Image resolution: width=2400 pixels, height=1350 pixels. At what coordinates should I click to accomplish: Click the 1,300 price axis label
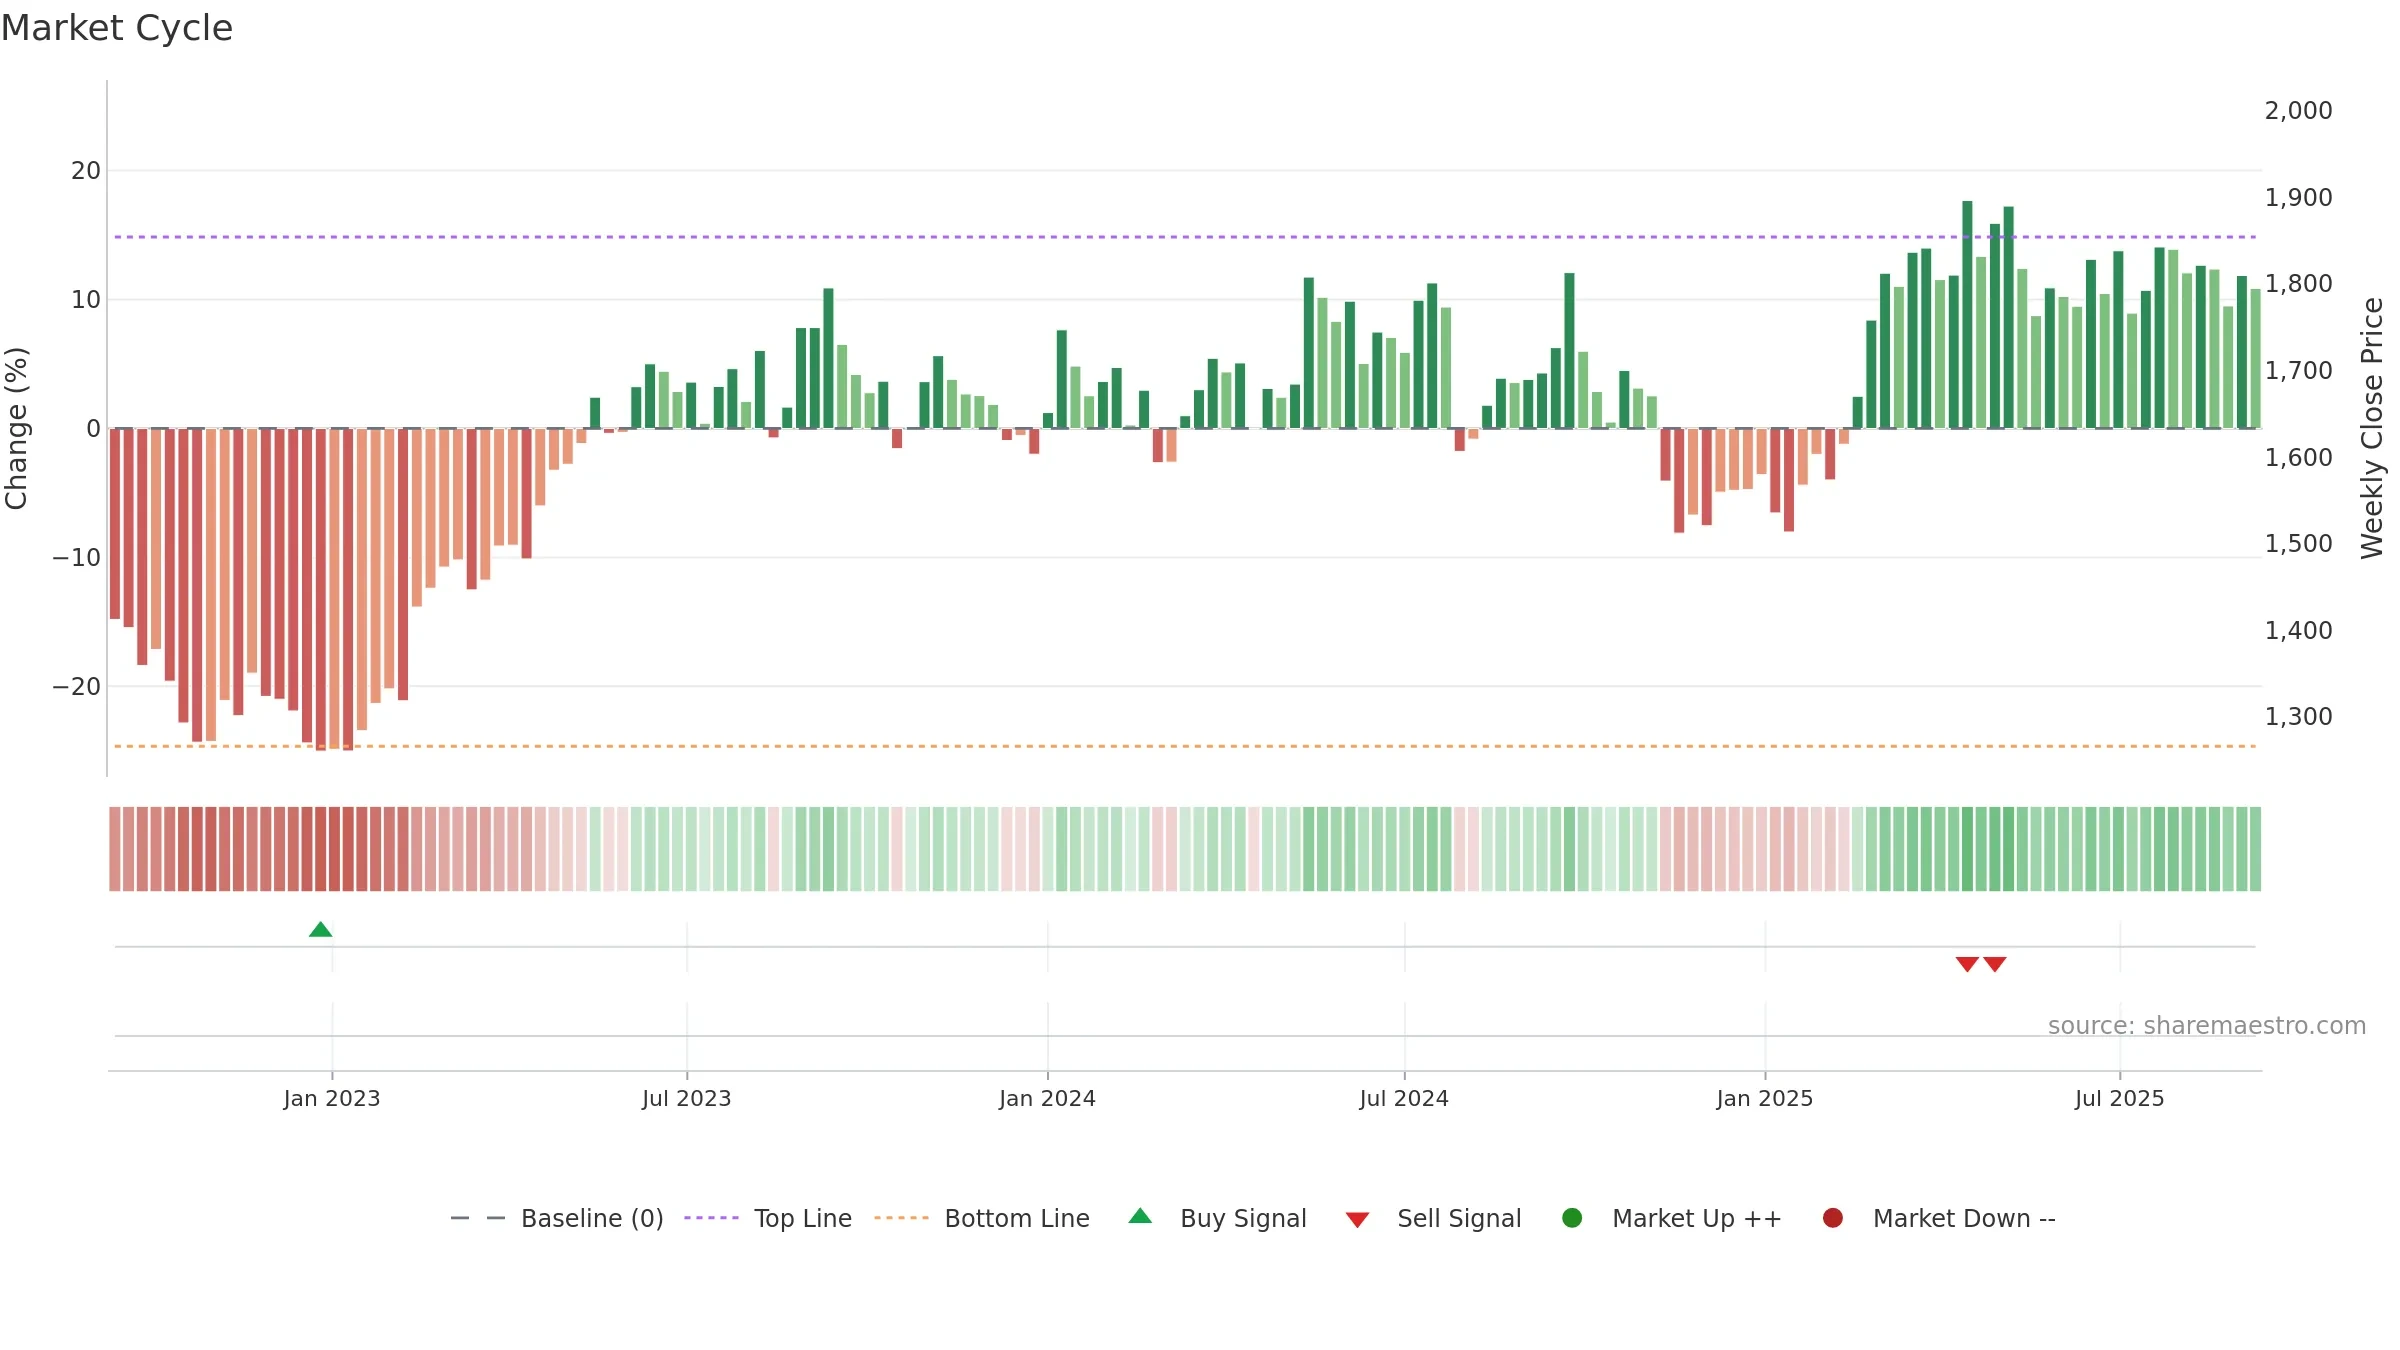[2298, 717]
